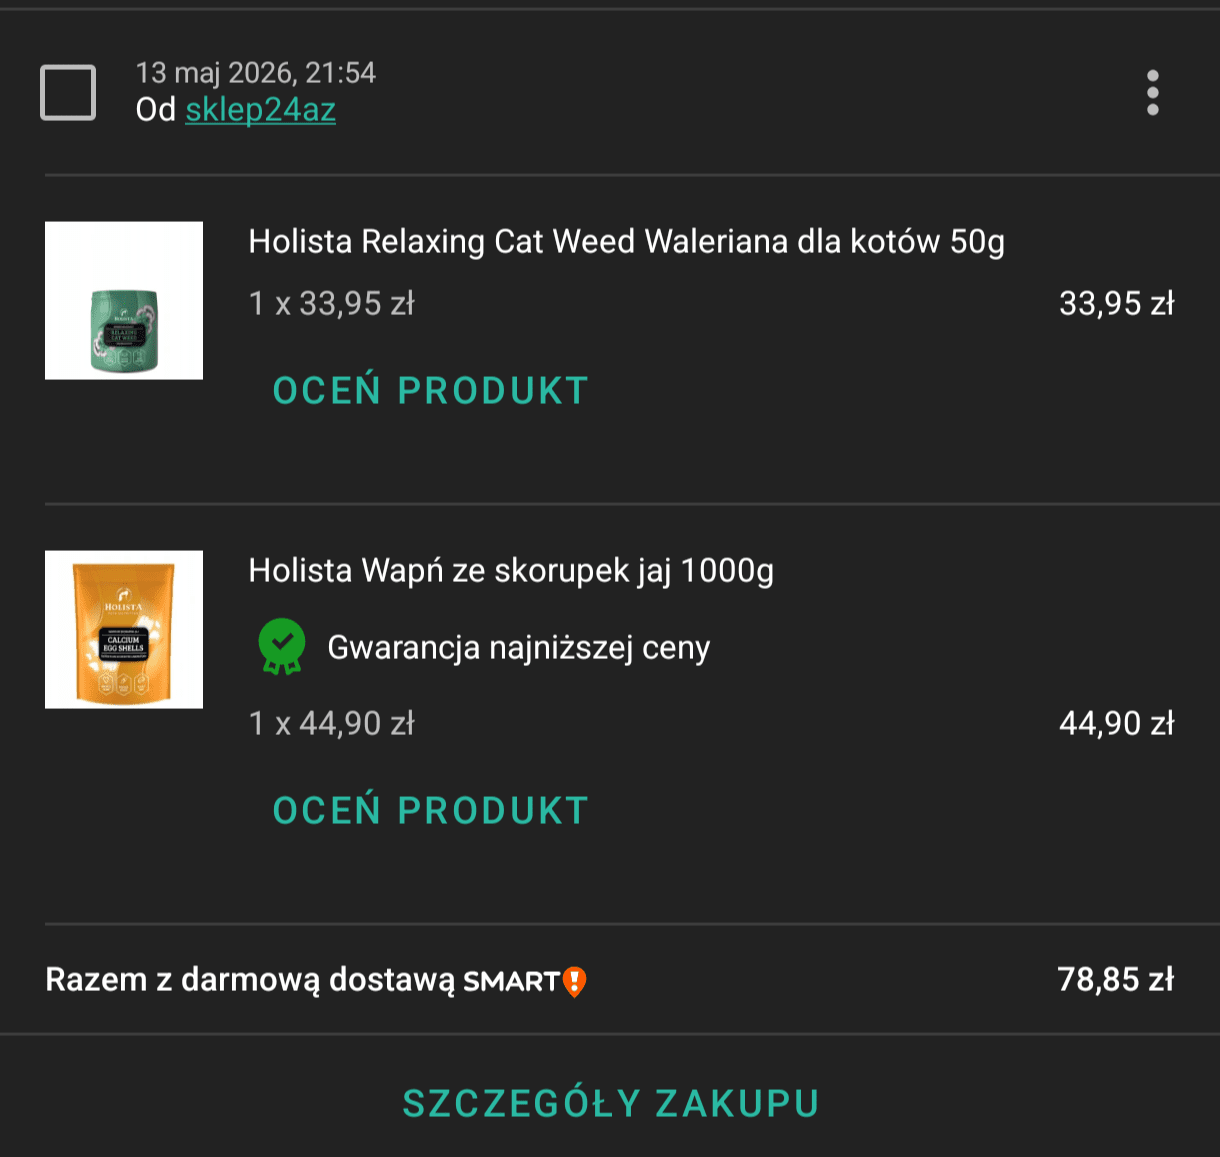This screenshot has height=1157, width=1220.
Task: Open the Relaxing Cat Weed product thumbnail
Action: tap(124, 300)
